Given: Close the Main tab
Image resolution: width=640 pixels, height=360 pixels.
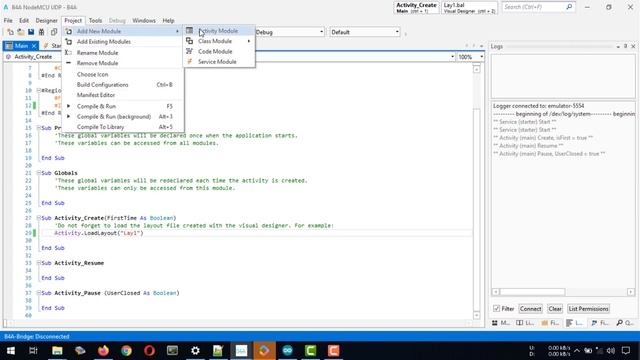Looking at the screenshot, I should tap(34, 46).
